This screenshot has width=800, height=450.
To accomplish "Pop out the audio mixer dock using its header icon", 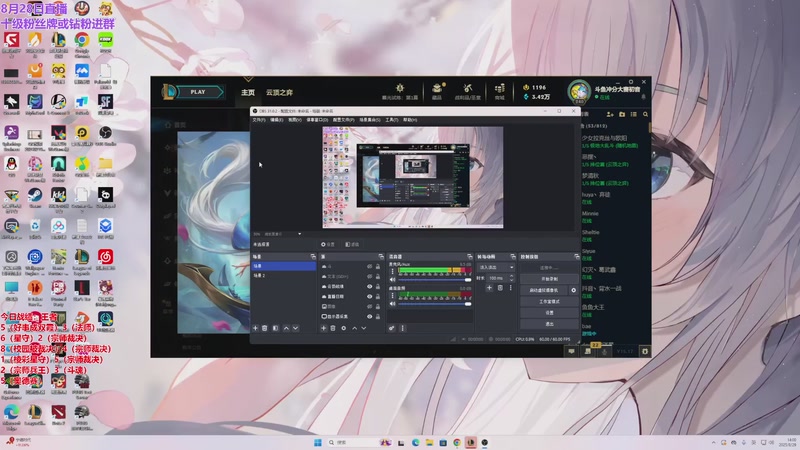I will [x=469, y=257].
